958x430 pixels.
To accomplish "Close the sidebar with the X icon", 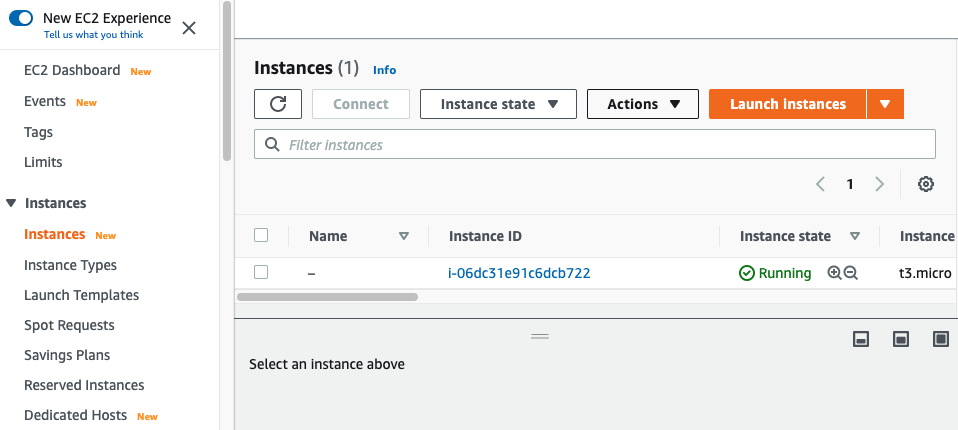I will [x=189, y=27].
